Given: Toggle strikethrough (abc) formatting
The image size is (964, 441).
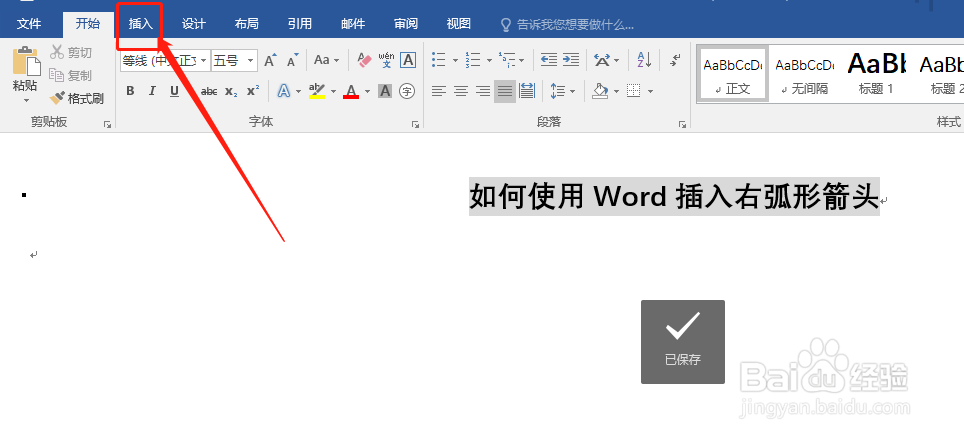Looking at the screenshot, I should pos(209,91).
